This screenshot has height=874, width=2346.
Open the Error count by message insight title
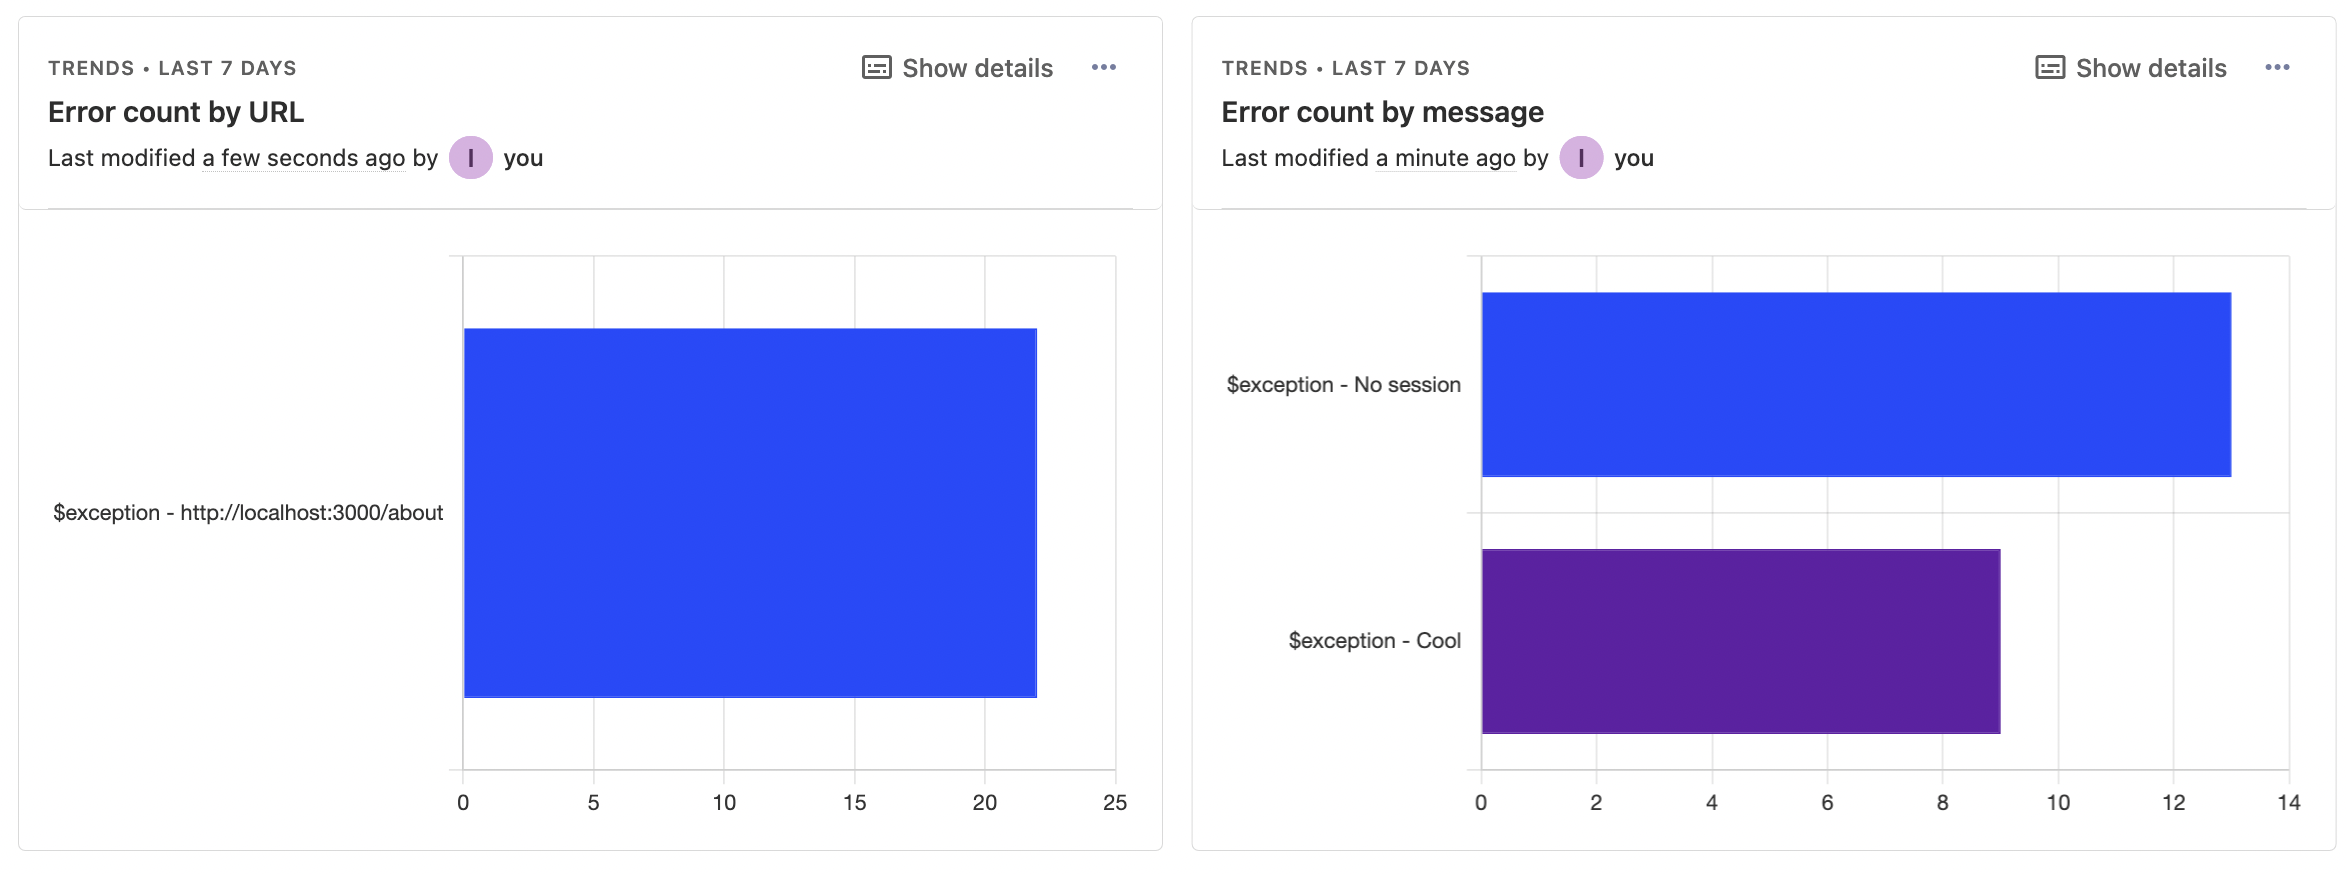point(1382,112)
